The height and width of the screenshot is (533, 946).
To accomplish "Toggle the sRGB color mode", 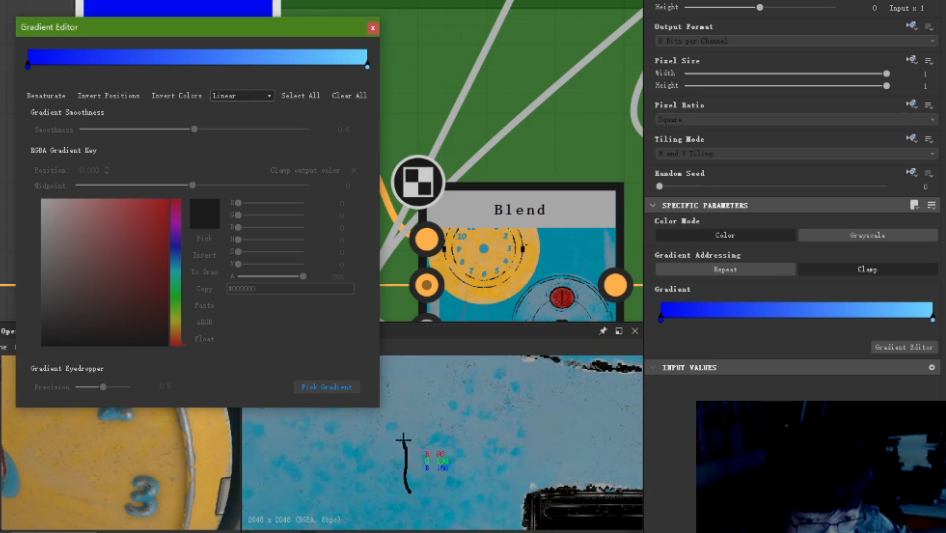I will coord(205,322).
